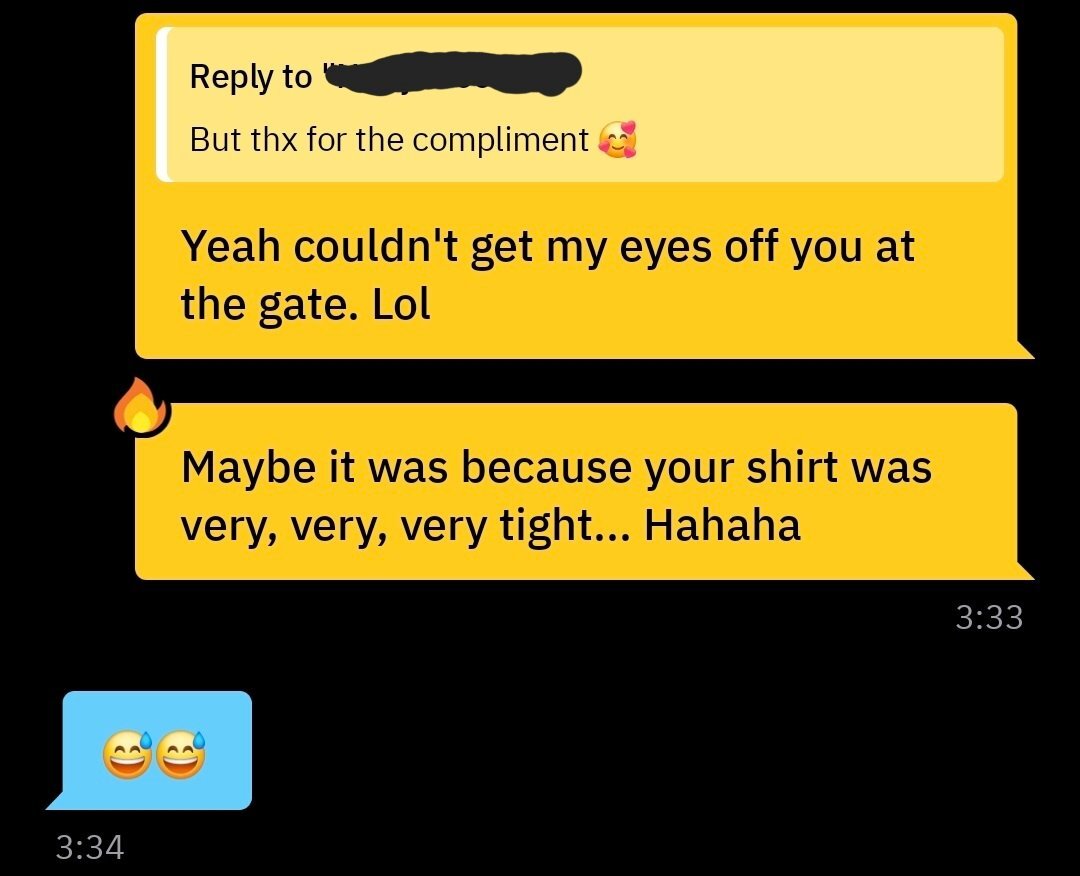Tap the fire reaction icon on the message

coord(142,406)
